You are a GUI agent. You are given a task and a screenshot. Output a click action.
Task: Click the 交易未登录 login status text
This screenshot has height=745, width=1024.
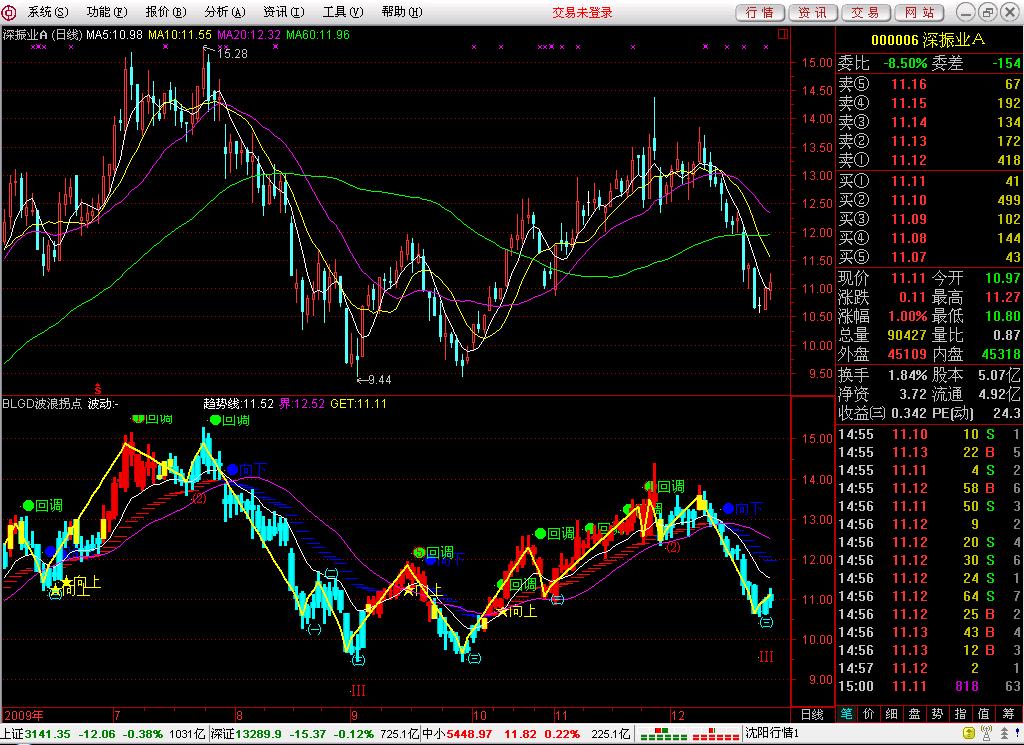coord(582,12)
